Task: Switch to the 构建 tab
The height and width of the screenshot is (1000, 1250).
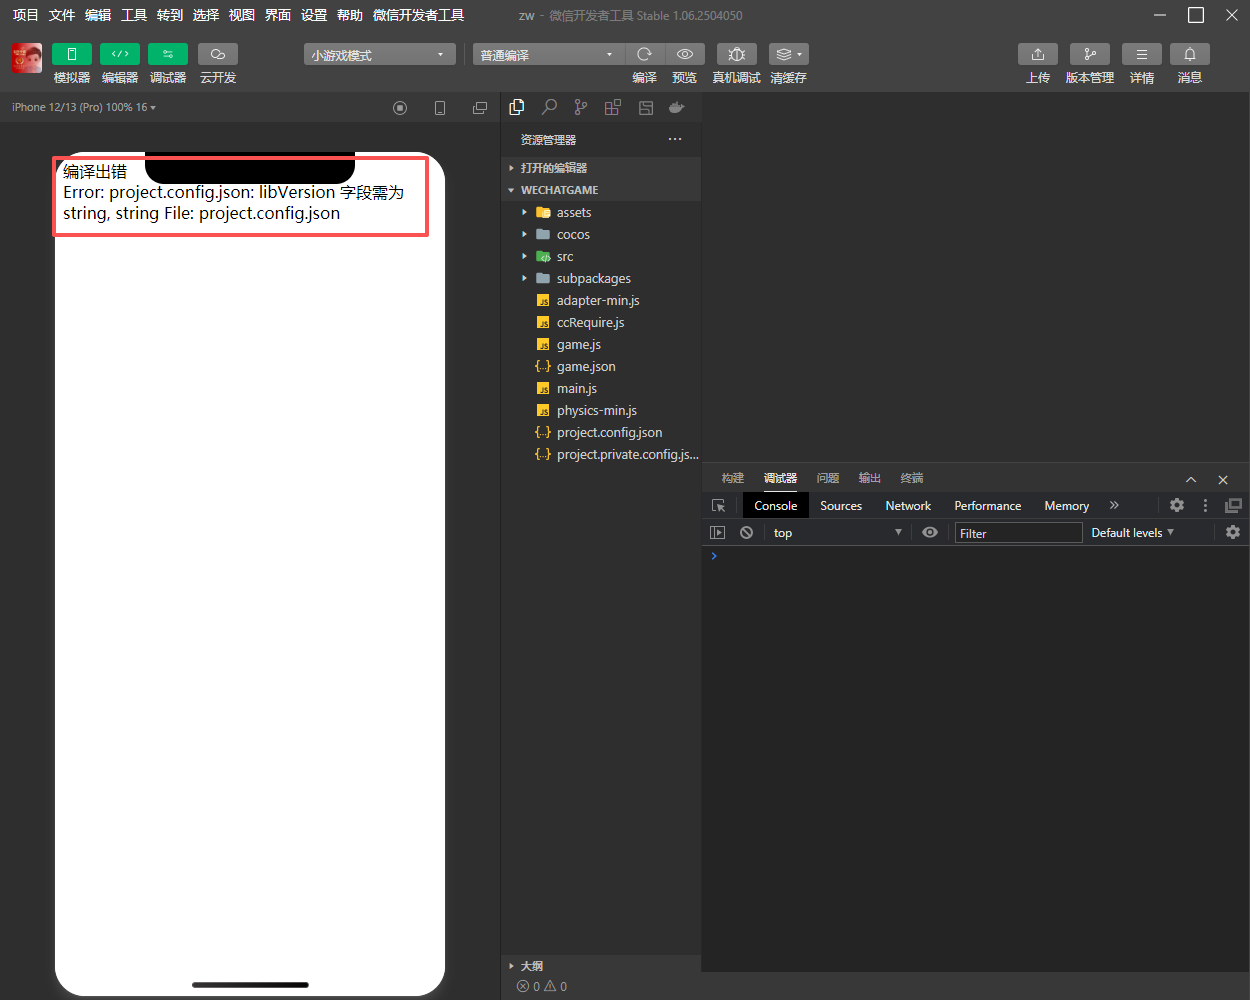Action: click(x=733, y=478)
